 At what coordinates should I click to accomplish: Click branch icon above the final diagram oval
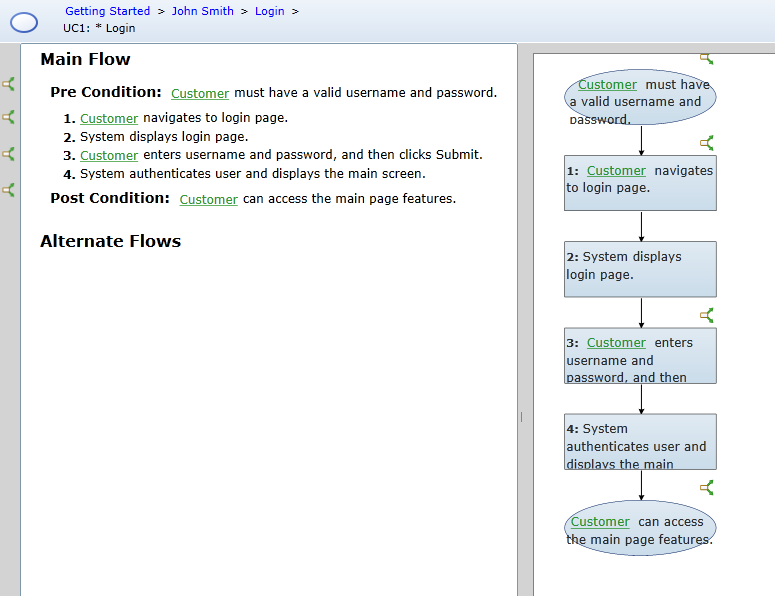pos(706,487)
